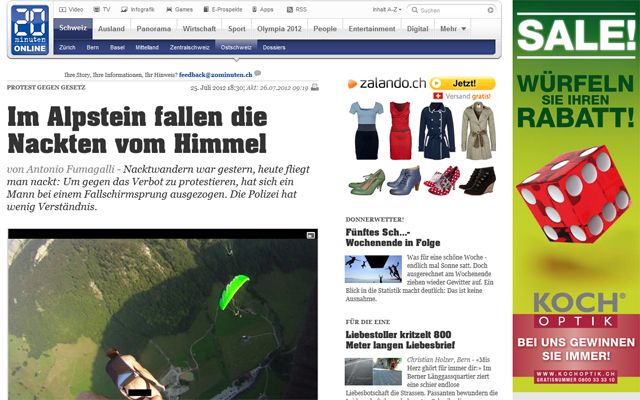Select Ostschweiz in the sub-navigation
Viewport: 640px width, 400px height.
click(236, 47)
